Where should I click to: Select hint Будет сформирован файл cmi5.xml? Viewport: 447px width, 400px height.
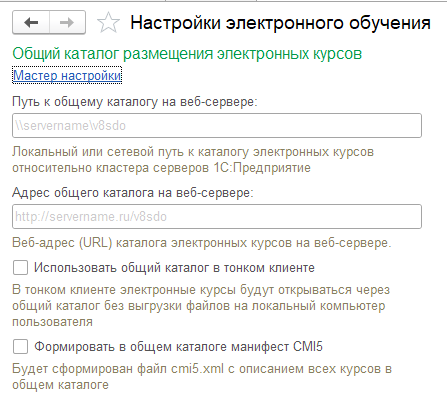tap(202, 377)
